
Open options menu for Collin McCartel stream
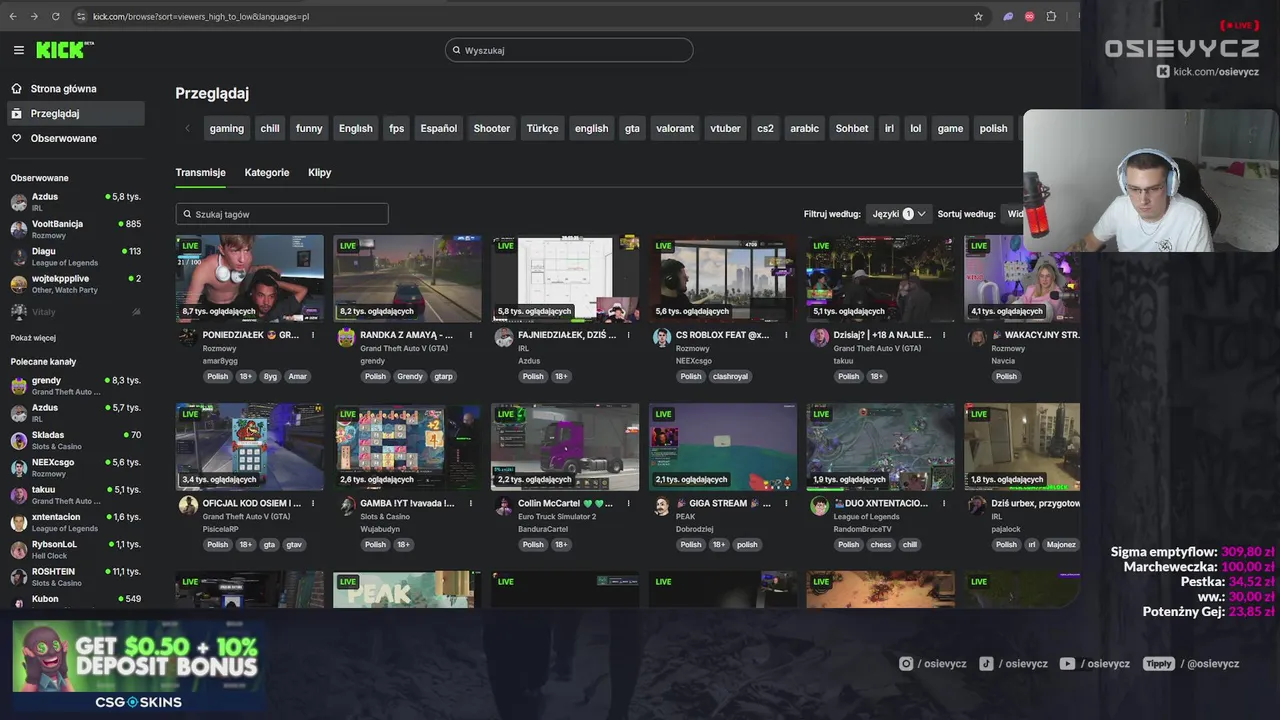tap(629, 503)
